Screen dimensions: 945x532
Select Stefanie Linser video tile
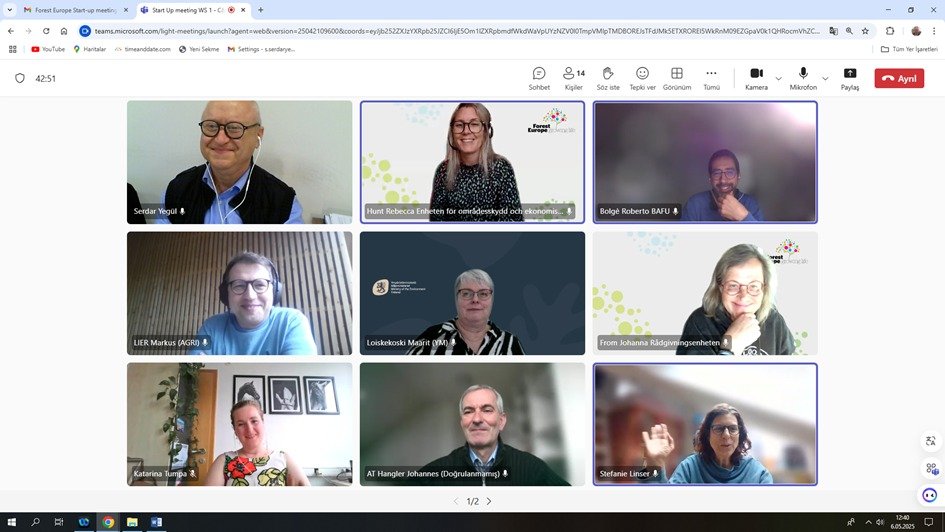[705, 424]
